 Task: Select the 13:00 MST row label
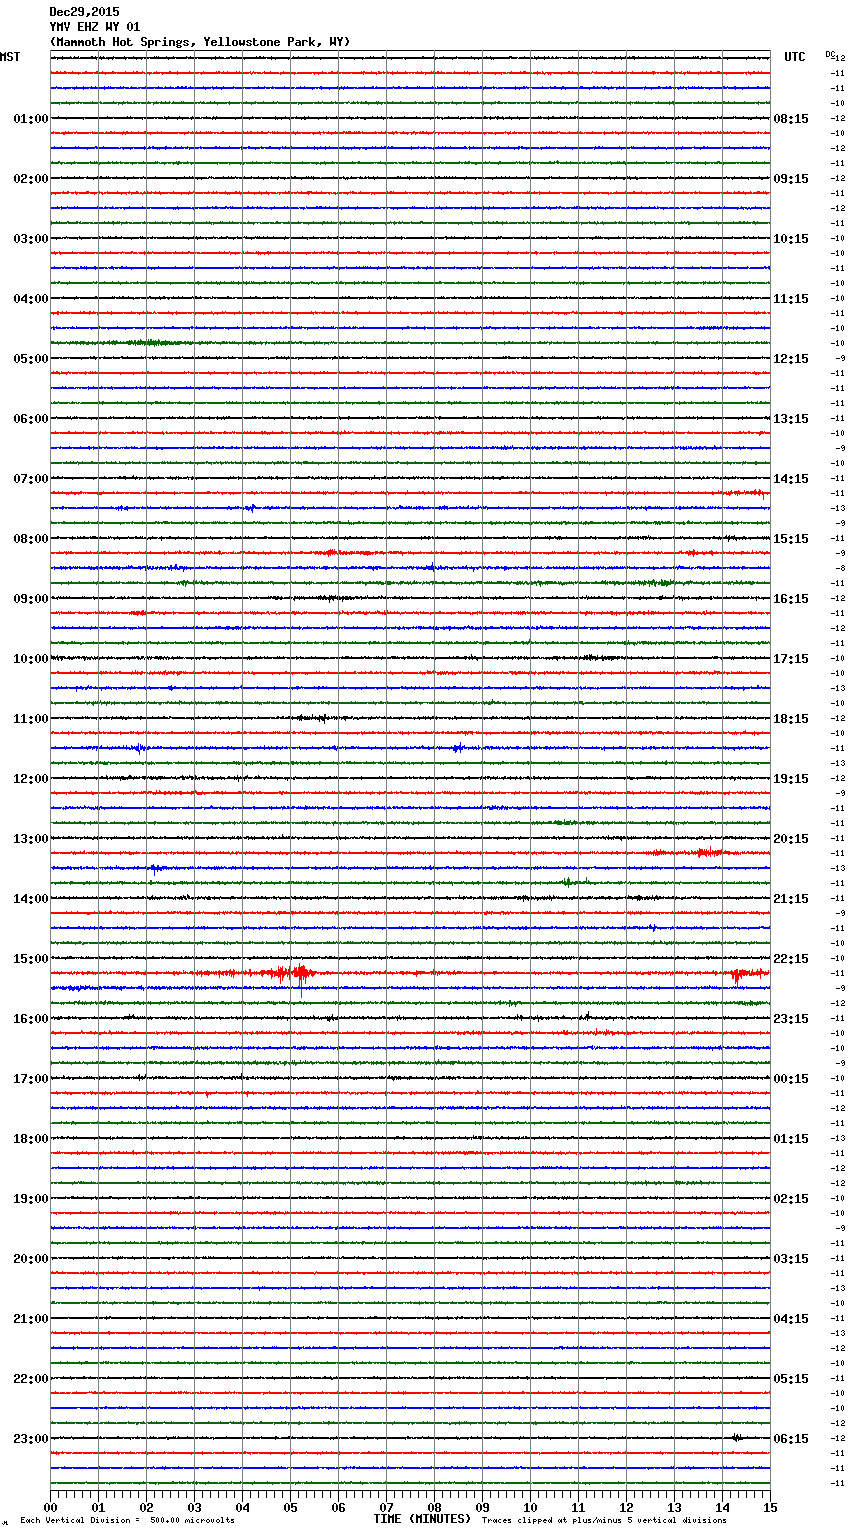tap(30, 838)
